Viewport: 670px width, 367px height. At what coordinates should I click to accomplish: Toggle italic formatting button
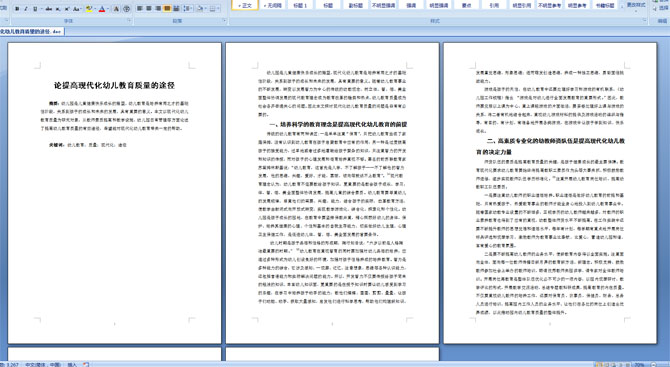tap(26, 9)
